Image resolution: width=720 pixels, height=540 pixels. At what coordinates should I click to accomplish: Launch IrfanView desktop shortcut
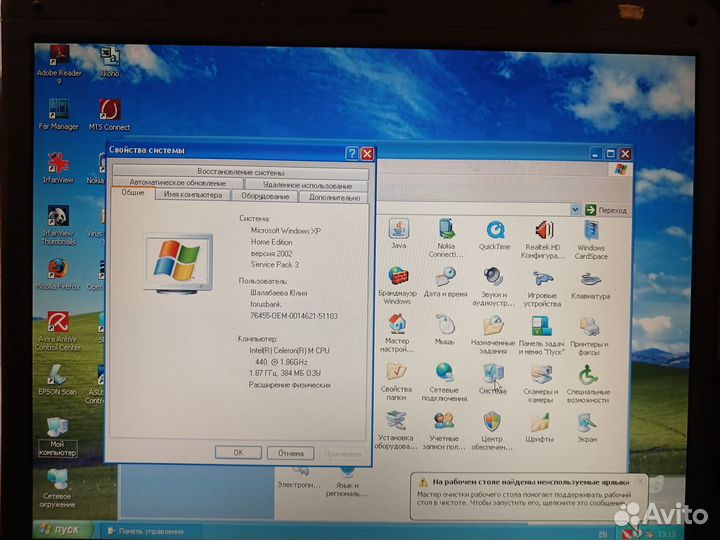click(x=58, y=168)
